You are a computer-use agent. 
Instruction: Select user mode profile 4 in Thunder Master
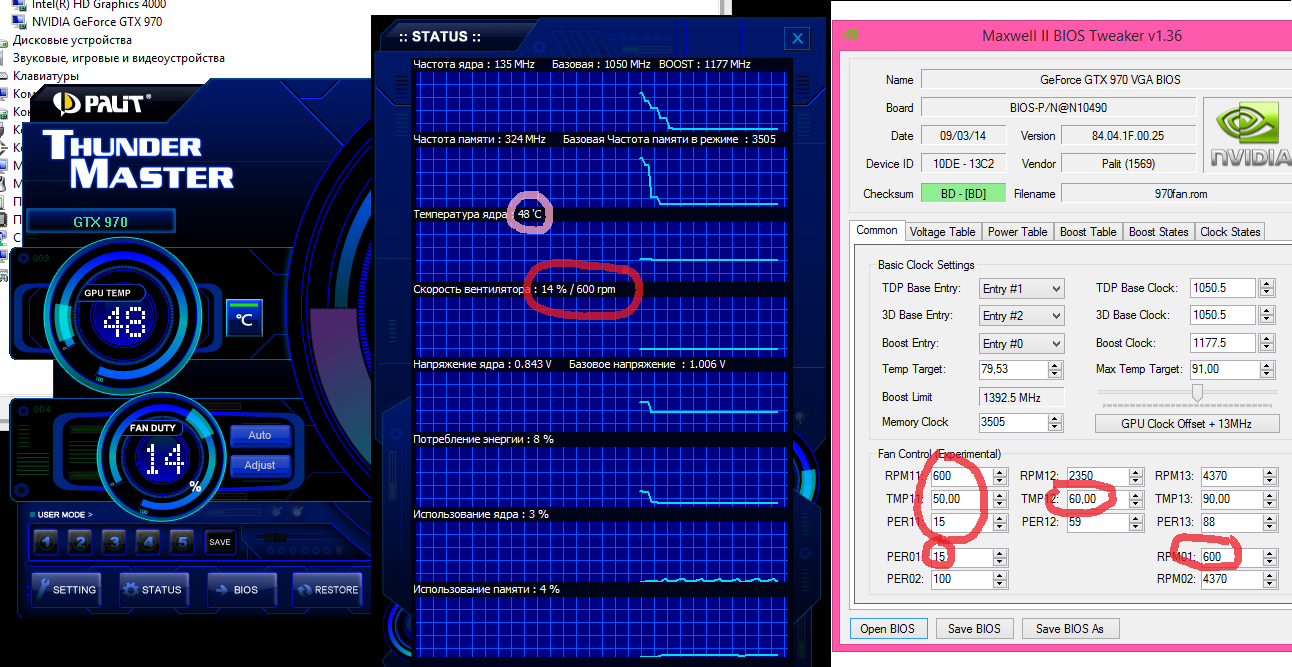click(148, 542)
